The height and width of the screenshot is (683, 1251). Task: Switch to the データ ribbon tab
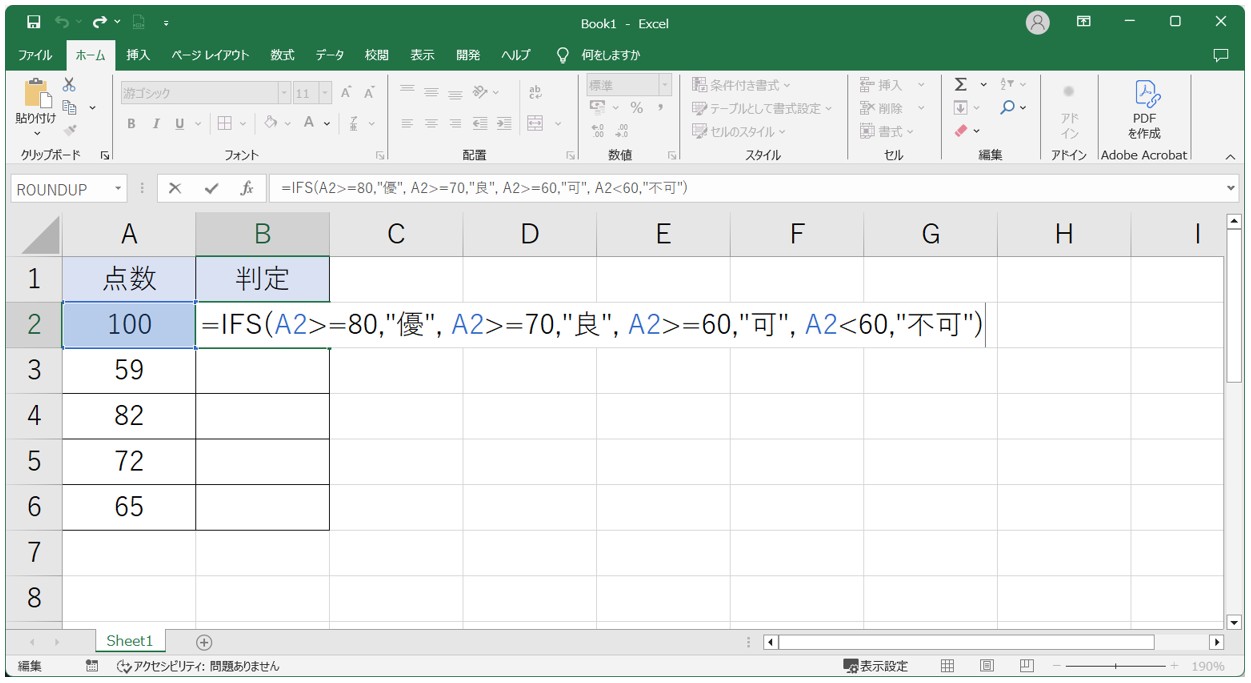point(330,55)
